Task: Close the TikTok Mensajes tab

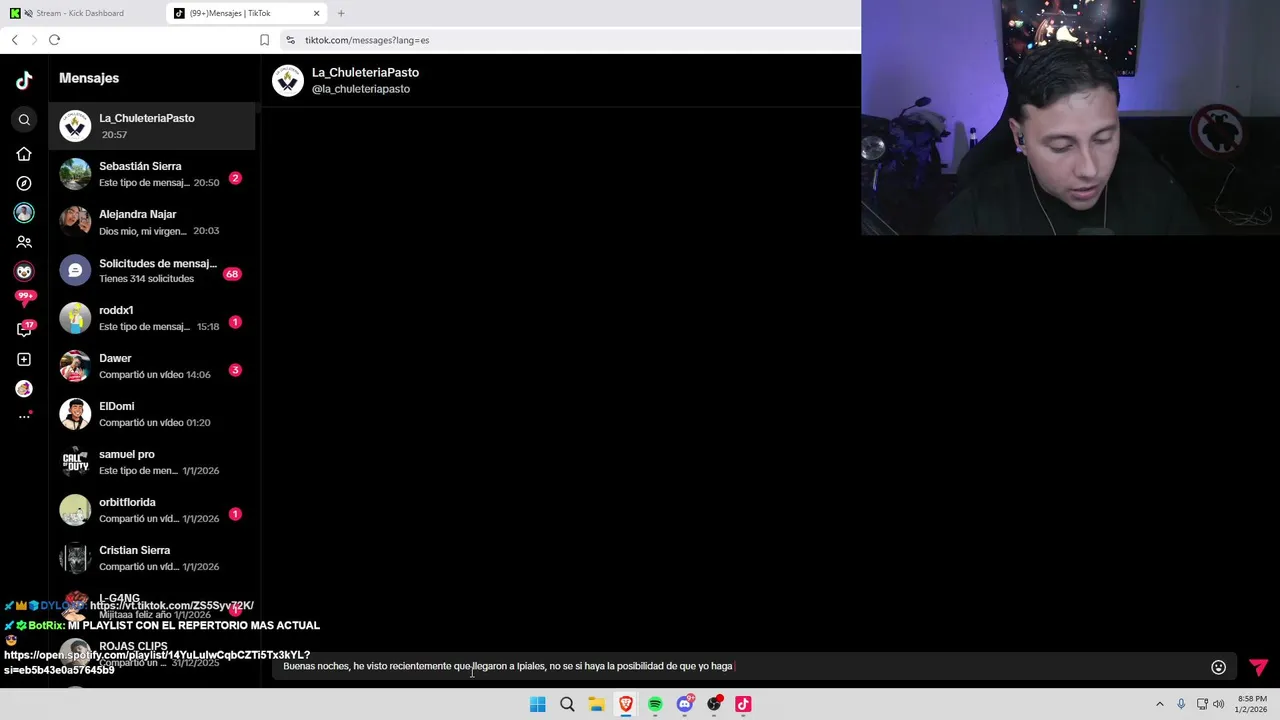Action: (x=317, y=13)
